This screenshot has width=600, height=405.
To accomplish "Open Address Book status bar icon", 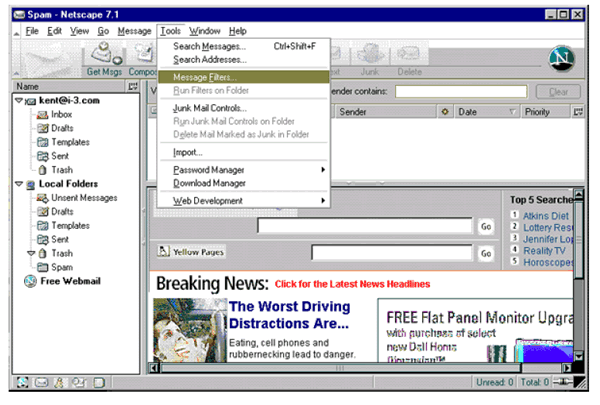I will 78,382.
